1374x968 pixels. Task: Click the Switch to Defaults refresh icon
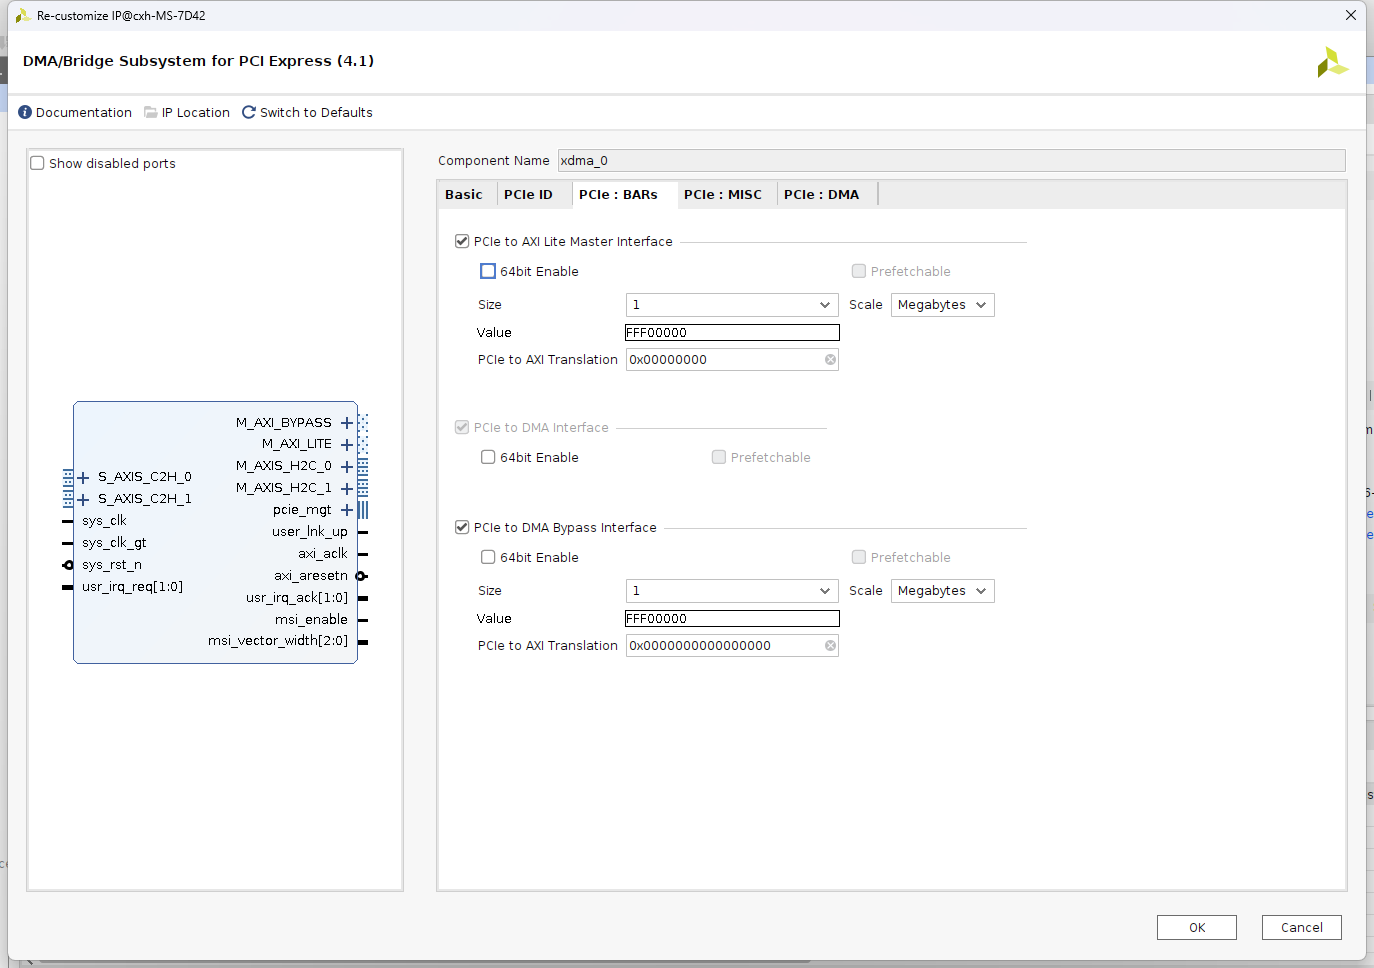249,112
